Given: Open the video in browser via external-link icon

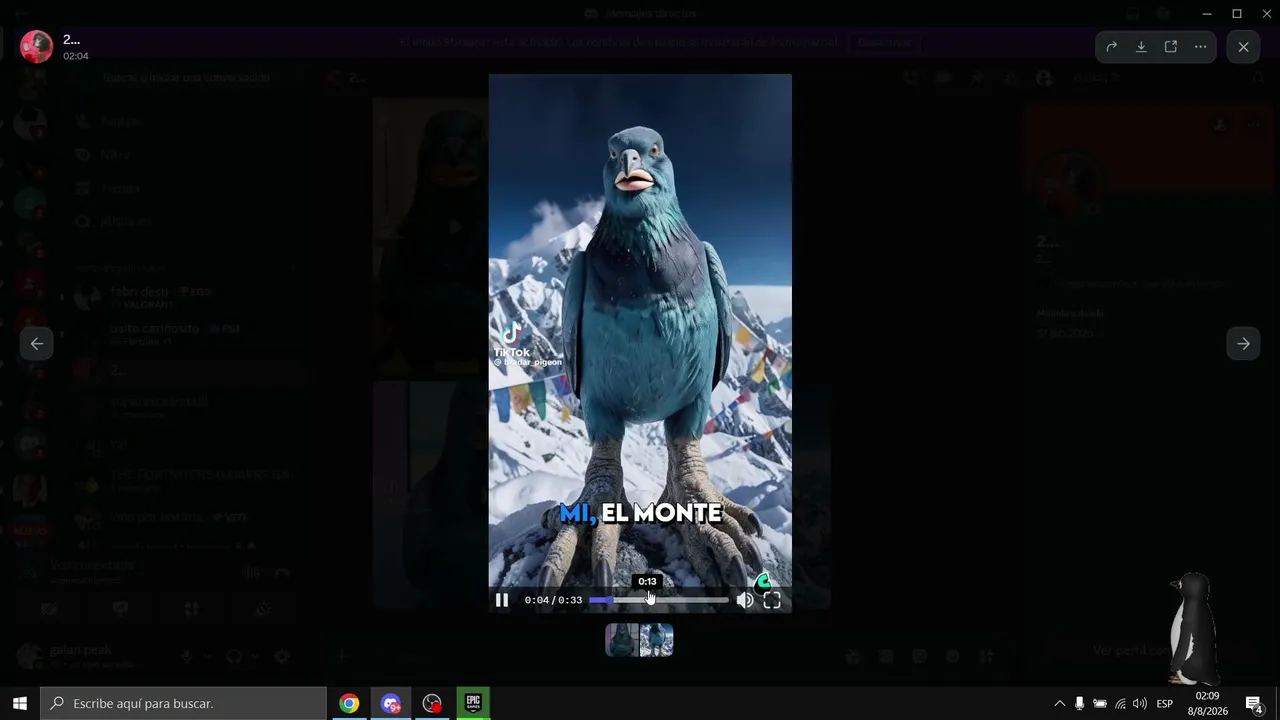Looking at the screenshot, I should click(x=1171, y=47).
